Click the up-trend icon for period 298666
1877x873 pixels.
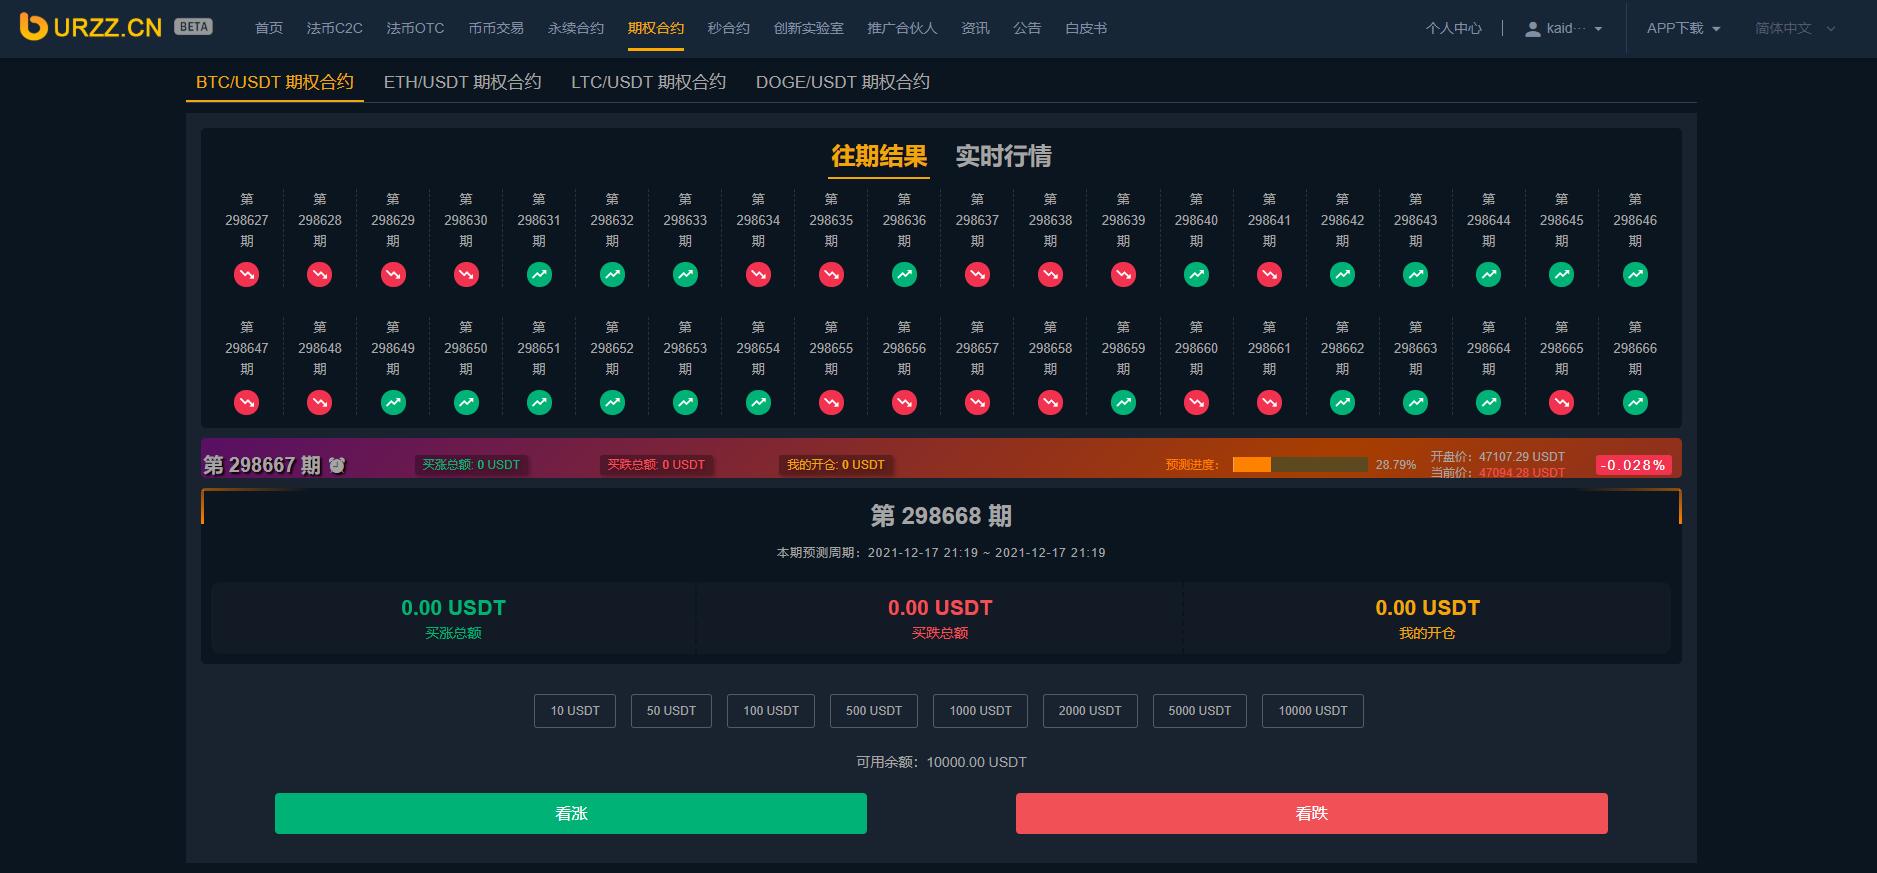point(1635,402)
